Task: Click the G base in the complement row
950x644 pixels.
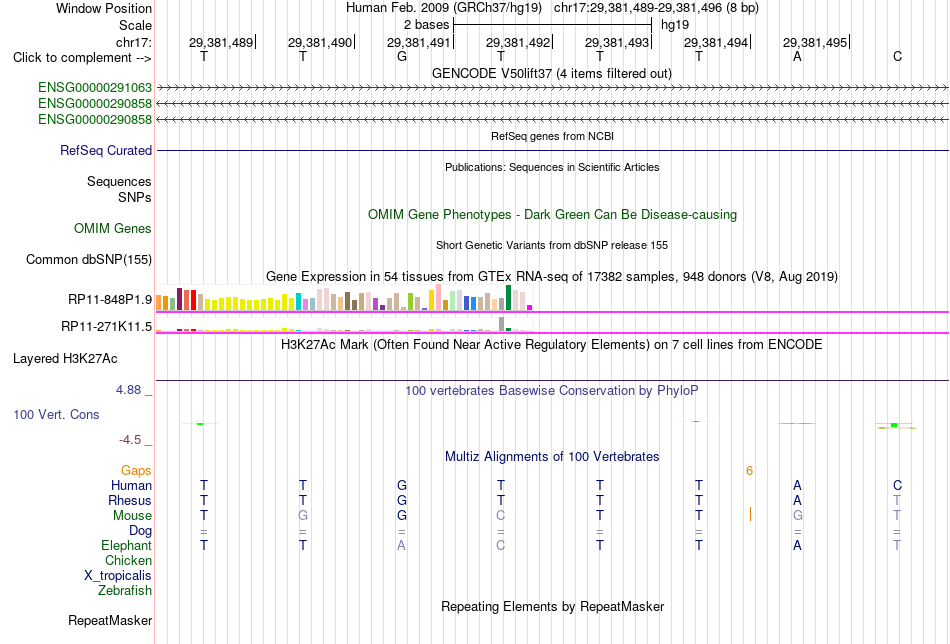Action: (x=402, y=56)
